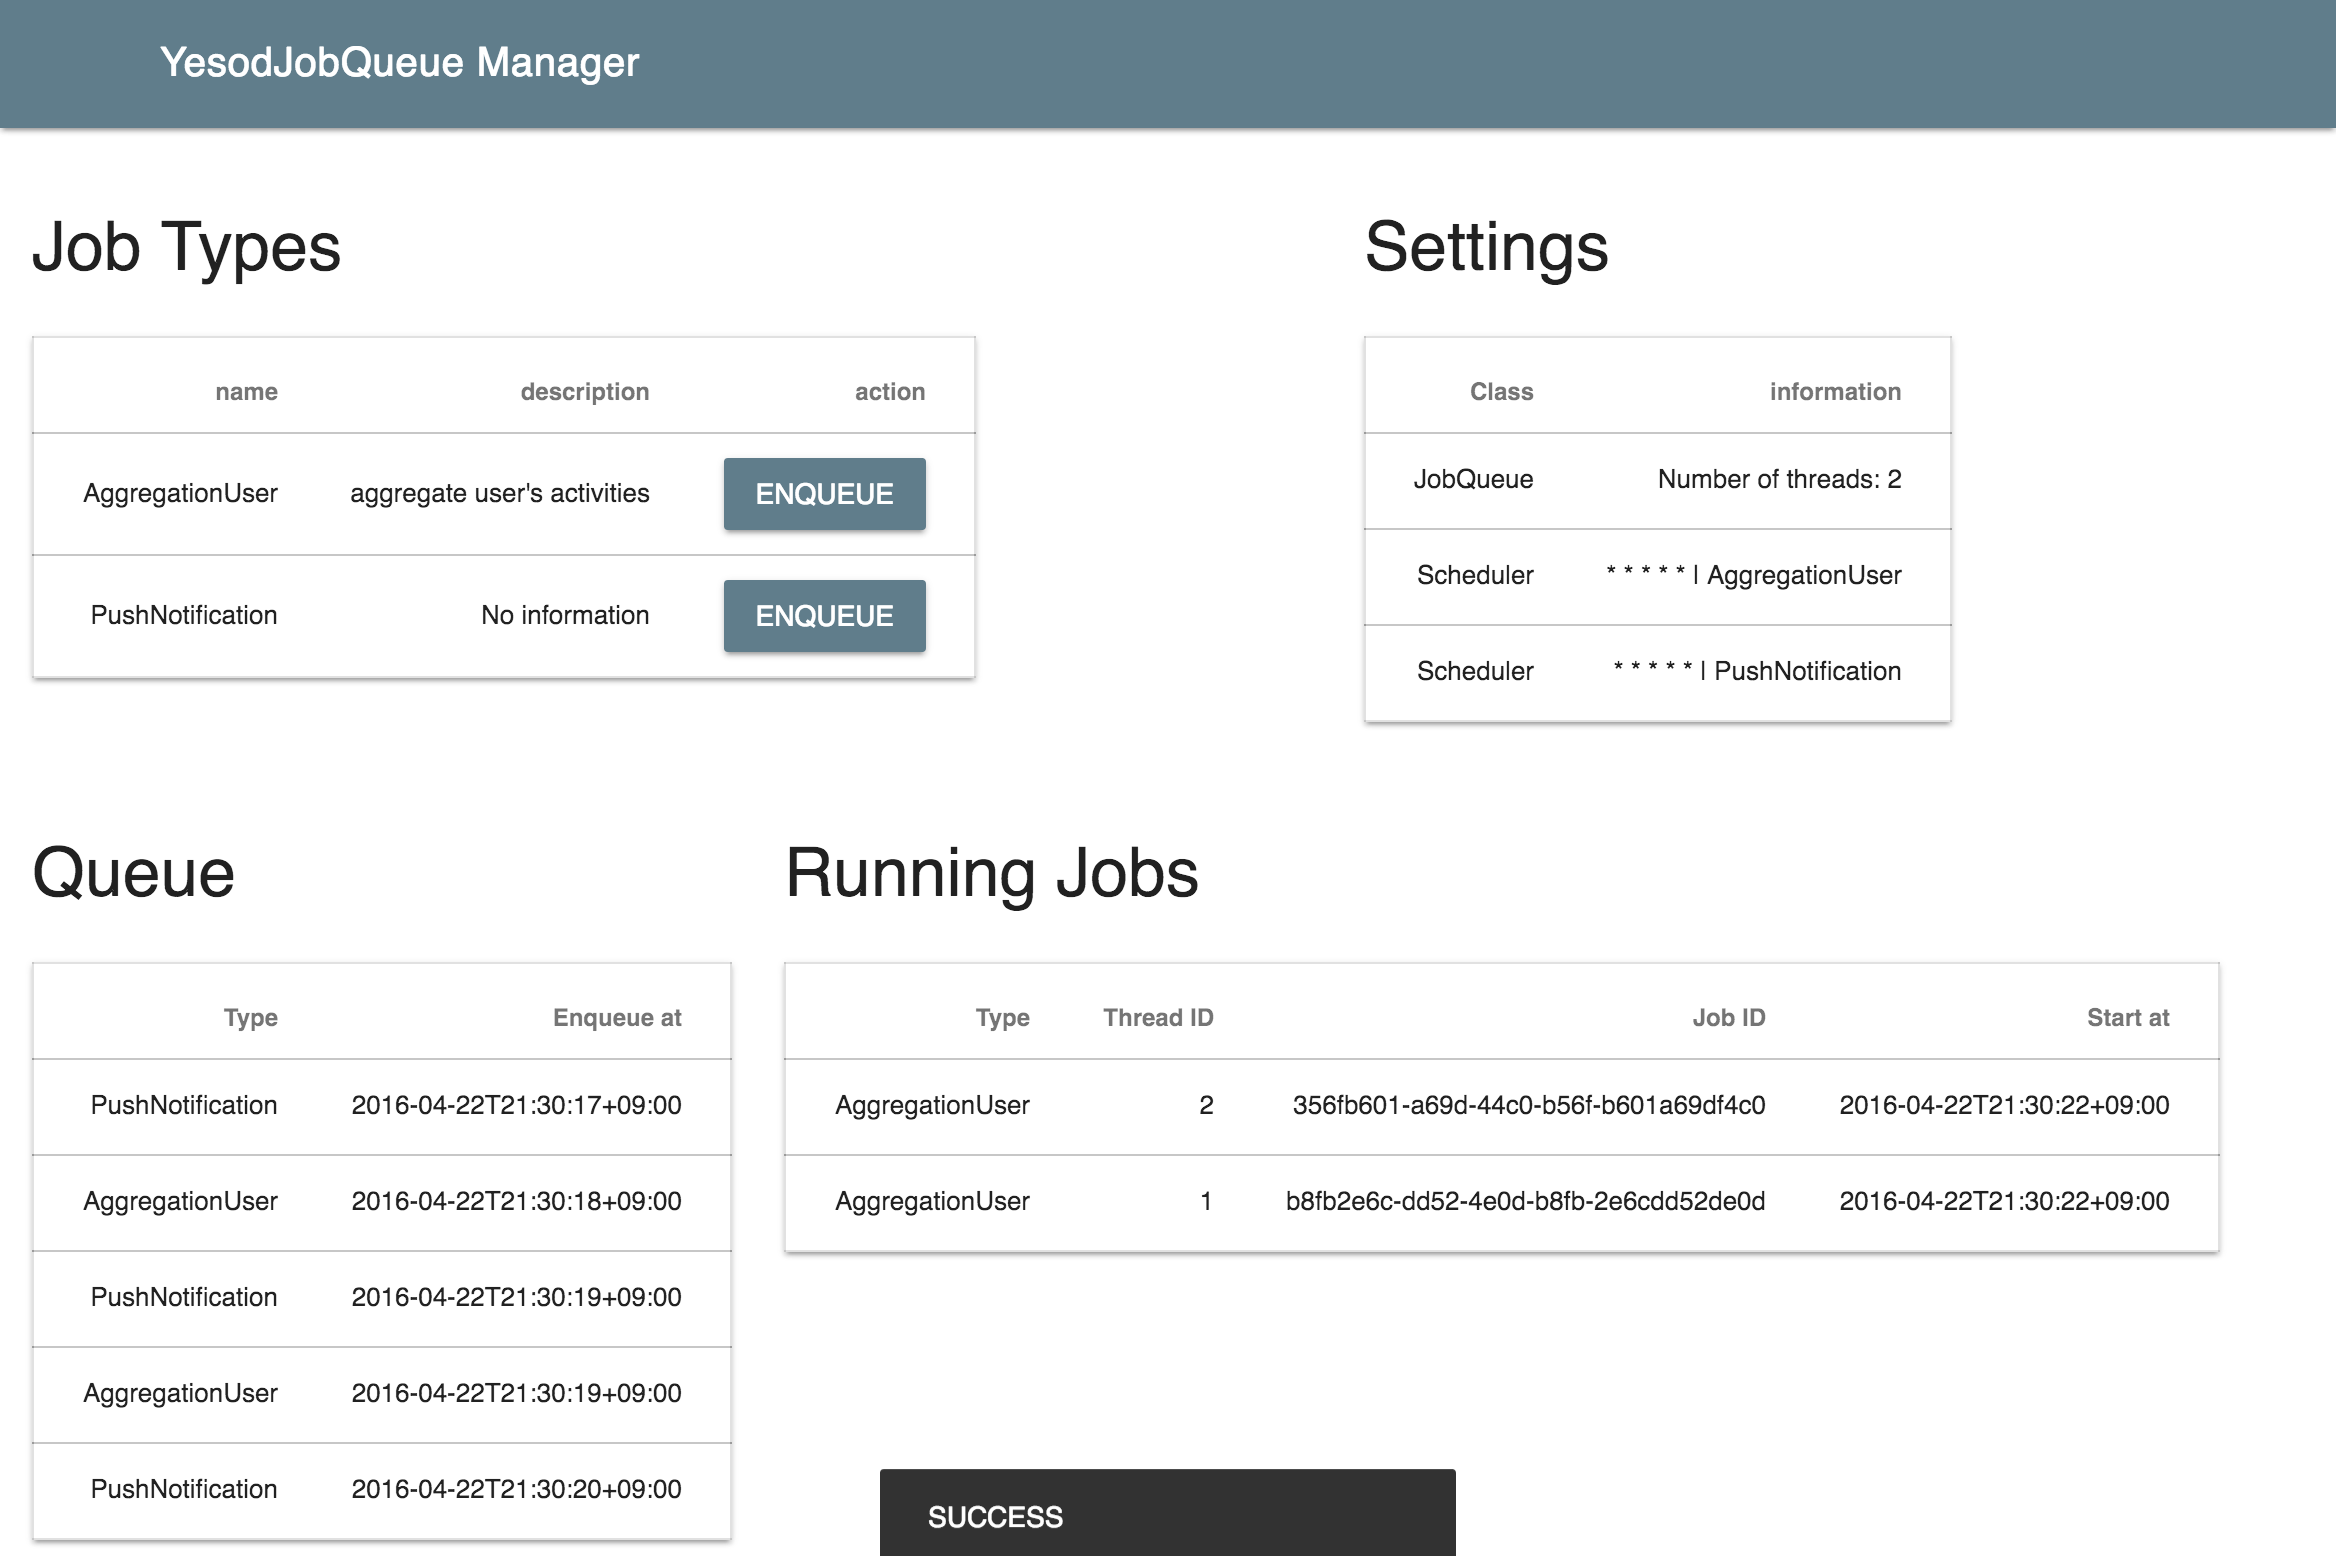Click running job with Thread ID 2

pyautogui.click(x=1500, y=1106)
